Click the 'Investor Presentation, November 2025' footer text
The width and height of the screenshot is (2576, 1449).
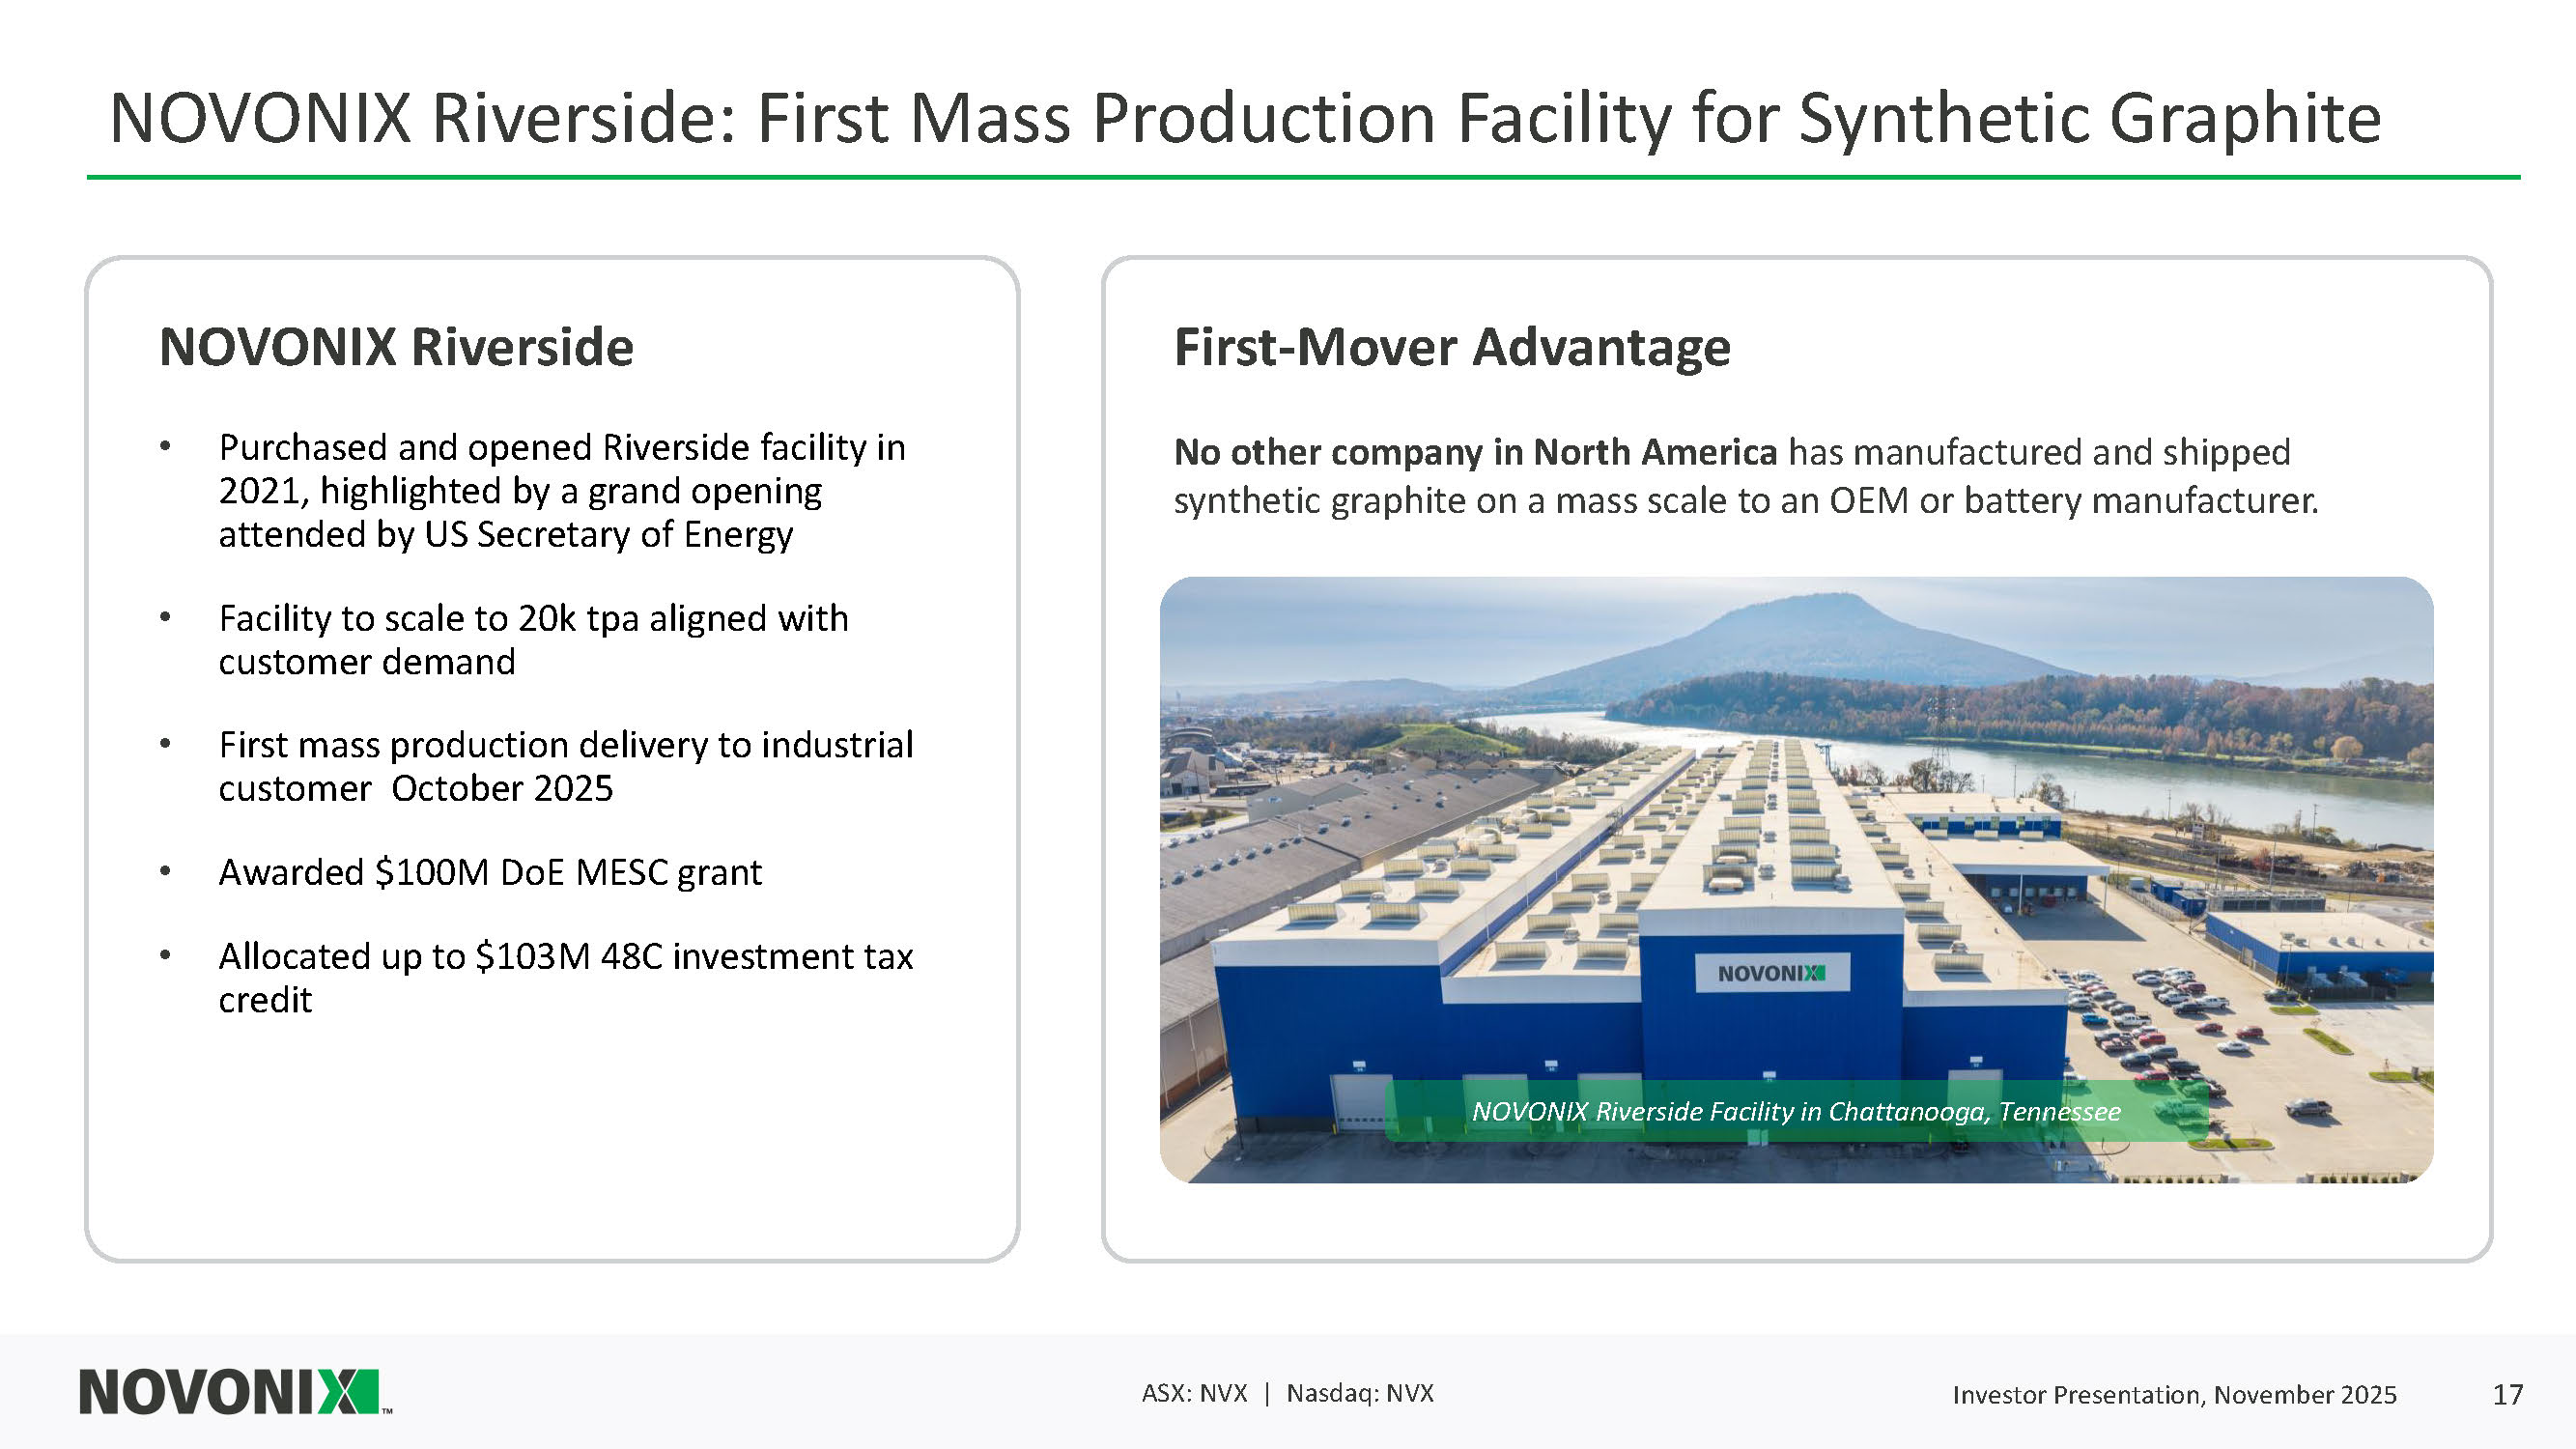pyautogui.click(x=2174, y=1394)
